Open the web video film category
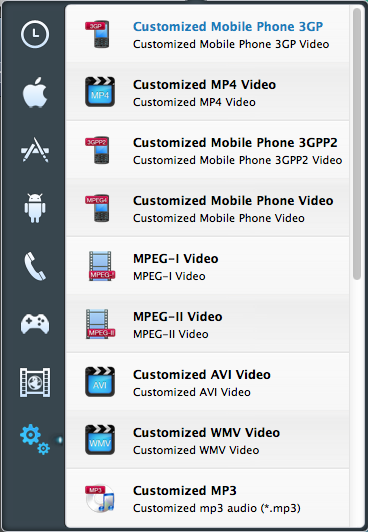 [35, 382]
